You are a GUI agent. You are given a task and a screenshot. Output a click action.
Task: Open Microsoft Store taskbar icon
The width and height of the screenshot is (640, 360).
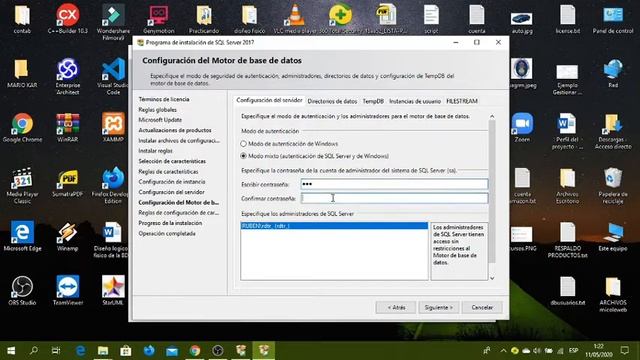[126, 351]
